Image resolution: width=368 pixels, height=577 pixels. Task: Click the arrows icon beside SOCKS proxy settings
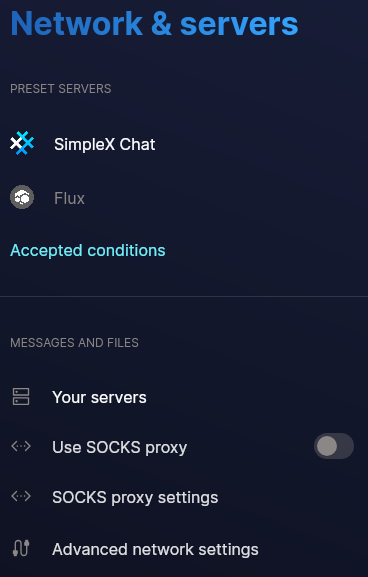click(x=21, y=496)
